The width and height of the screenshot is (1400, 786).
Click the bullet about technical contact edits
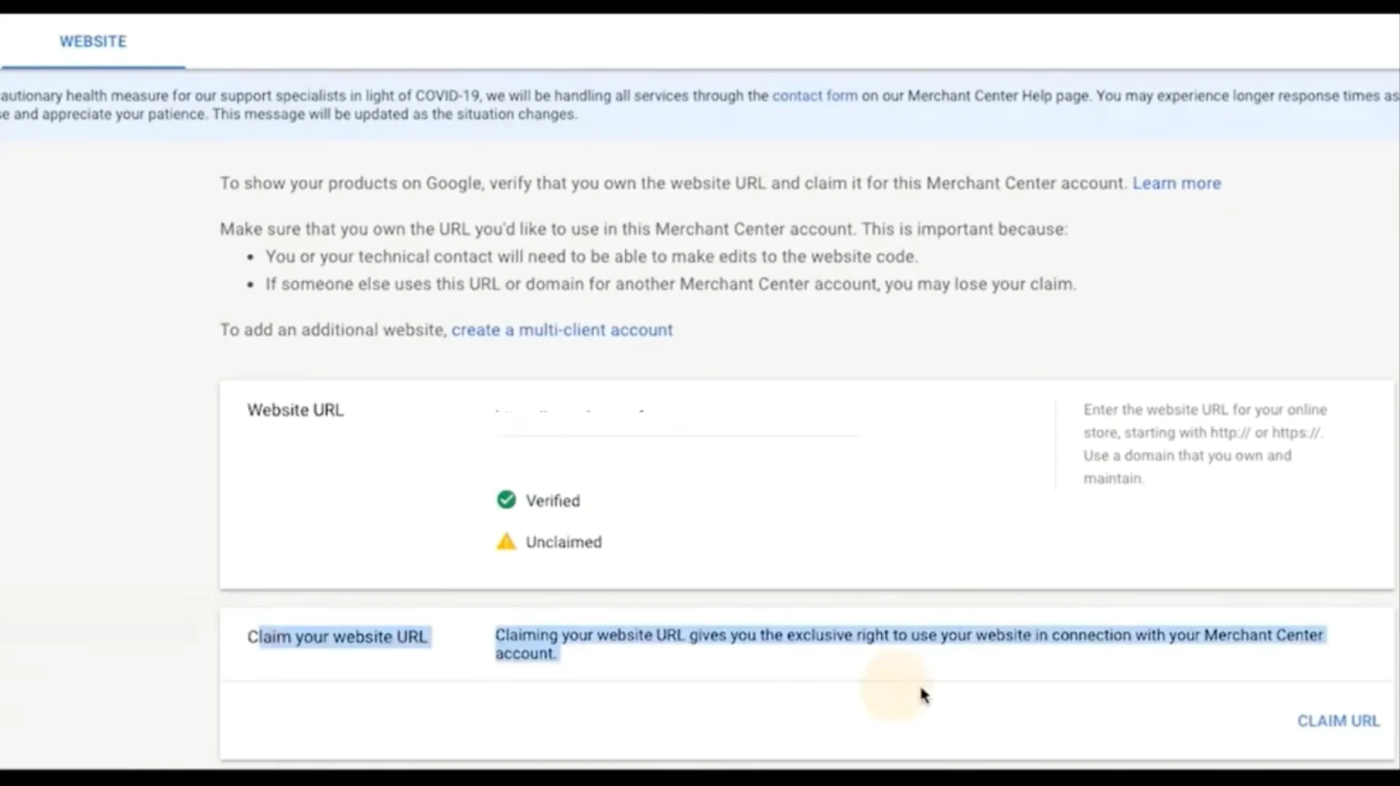point(591,257)
